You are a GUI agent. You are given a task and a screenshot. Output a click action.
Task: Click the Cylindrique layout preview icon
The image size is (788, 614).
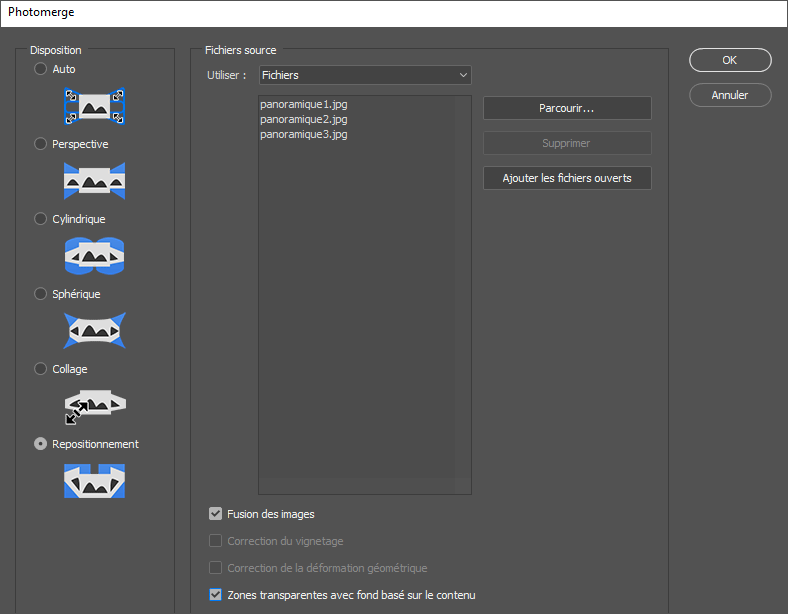point(94,255)
